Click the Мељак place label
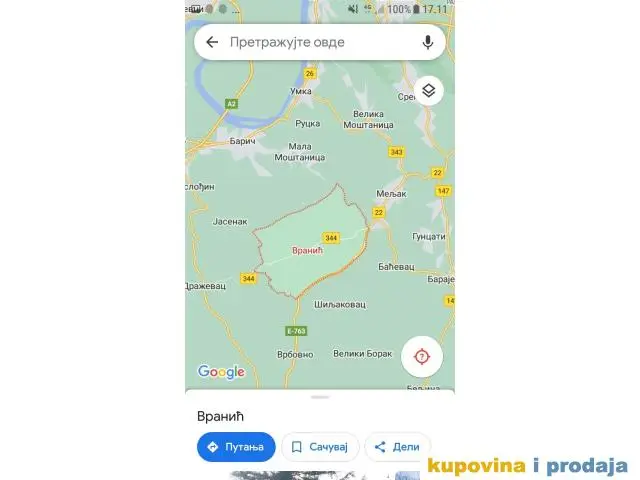Image resolution: width=640 pixels, height=480 pixels. click(391, 194)
